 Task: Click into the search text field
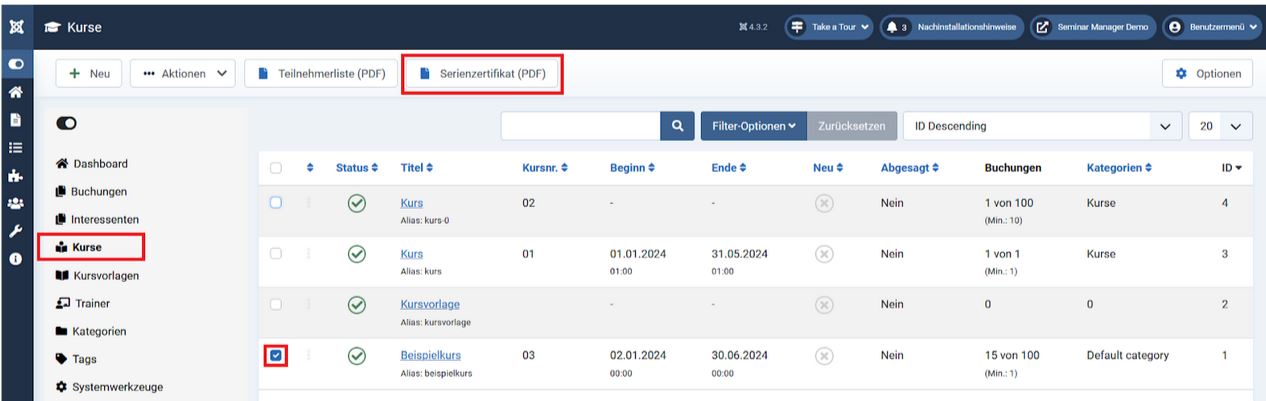click(580, 126)
